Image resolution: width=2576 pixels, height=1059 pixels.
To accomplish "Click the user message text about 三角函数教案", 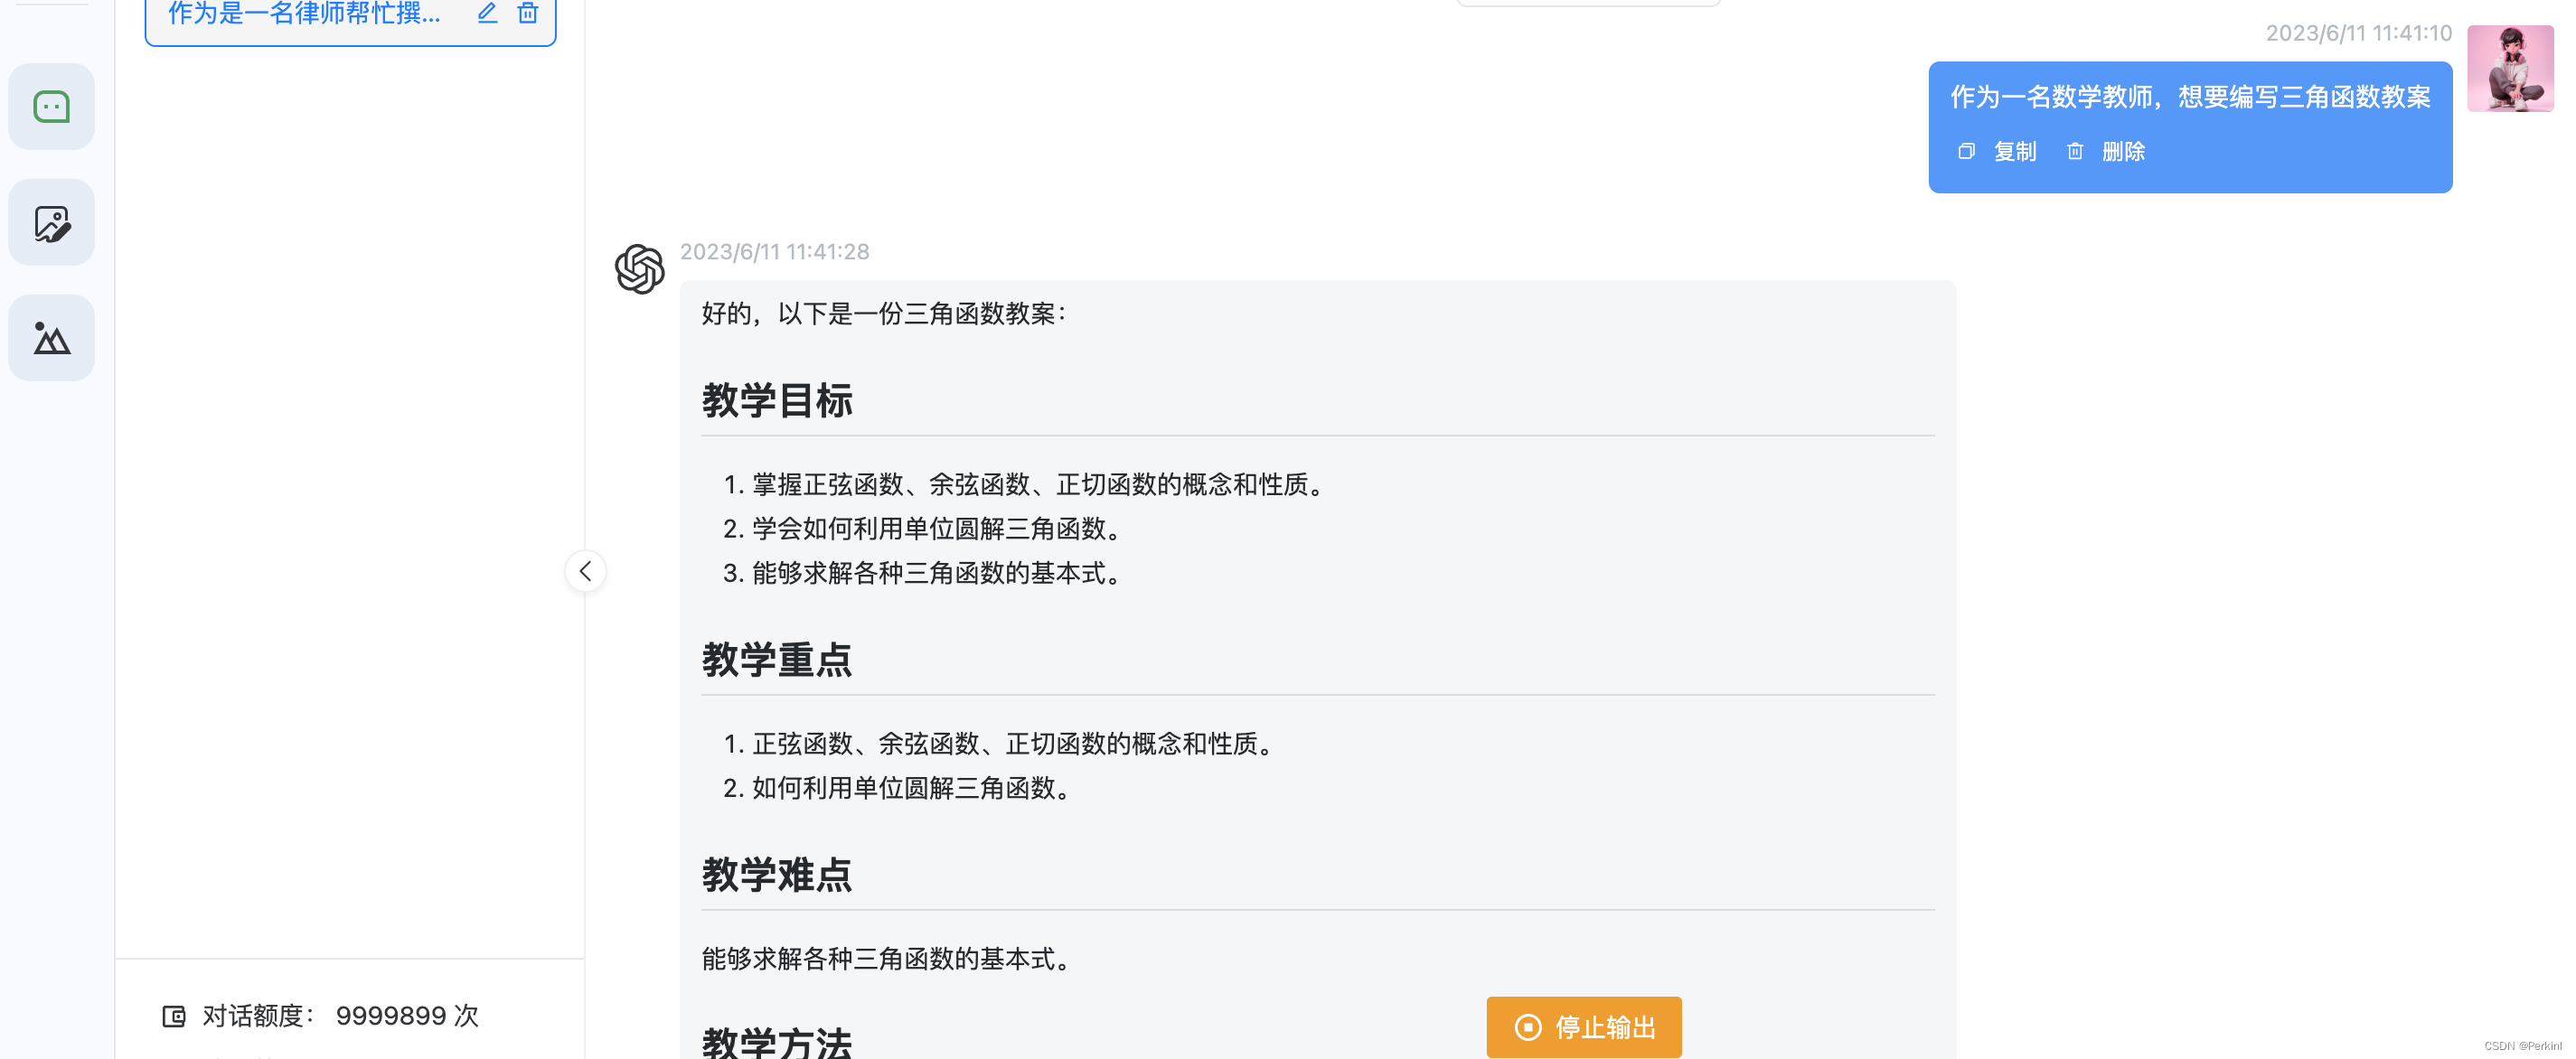I will point(2190,97).
